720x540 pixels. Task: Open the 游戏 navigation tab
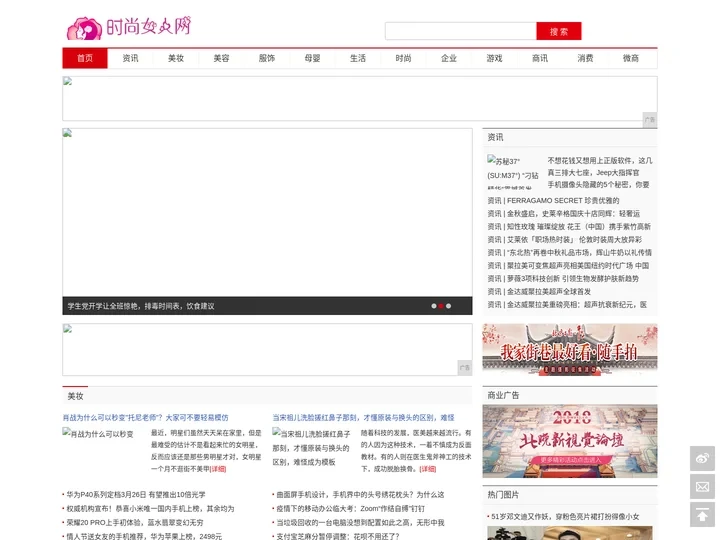[x=494, y=58]
